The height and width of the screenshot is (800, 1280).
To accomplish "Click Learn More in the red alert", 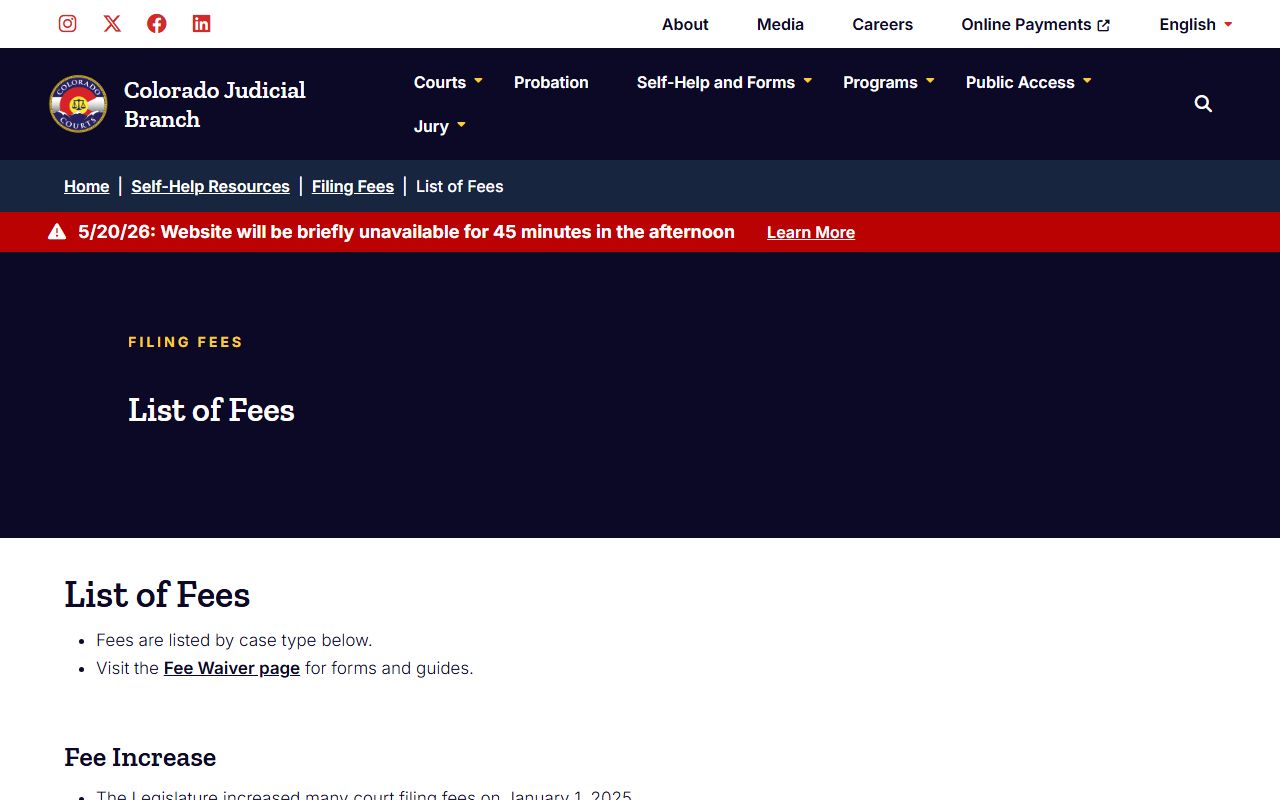I will 811,232.
